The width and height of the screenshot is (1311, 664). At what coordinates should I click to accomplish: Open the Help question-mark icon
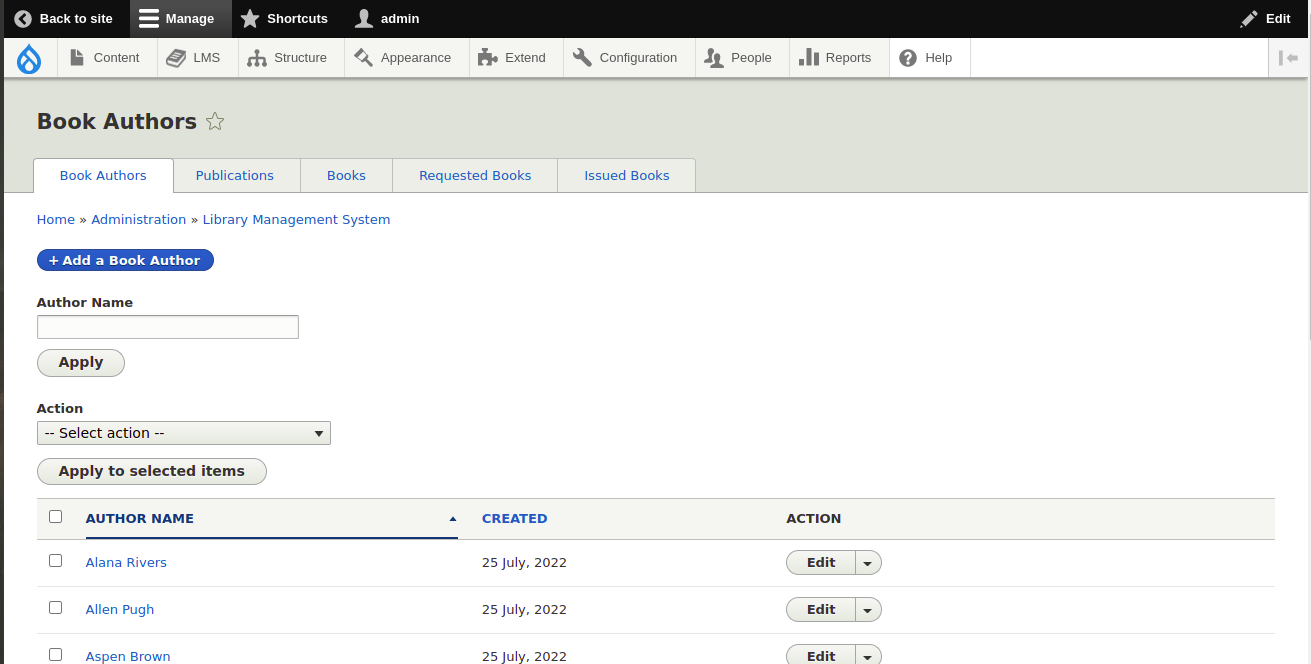(x=906, y=57)
